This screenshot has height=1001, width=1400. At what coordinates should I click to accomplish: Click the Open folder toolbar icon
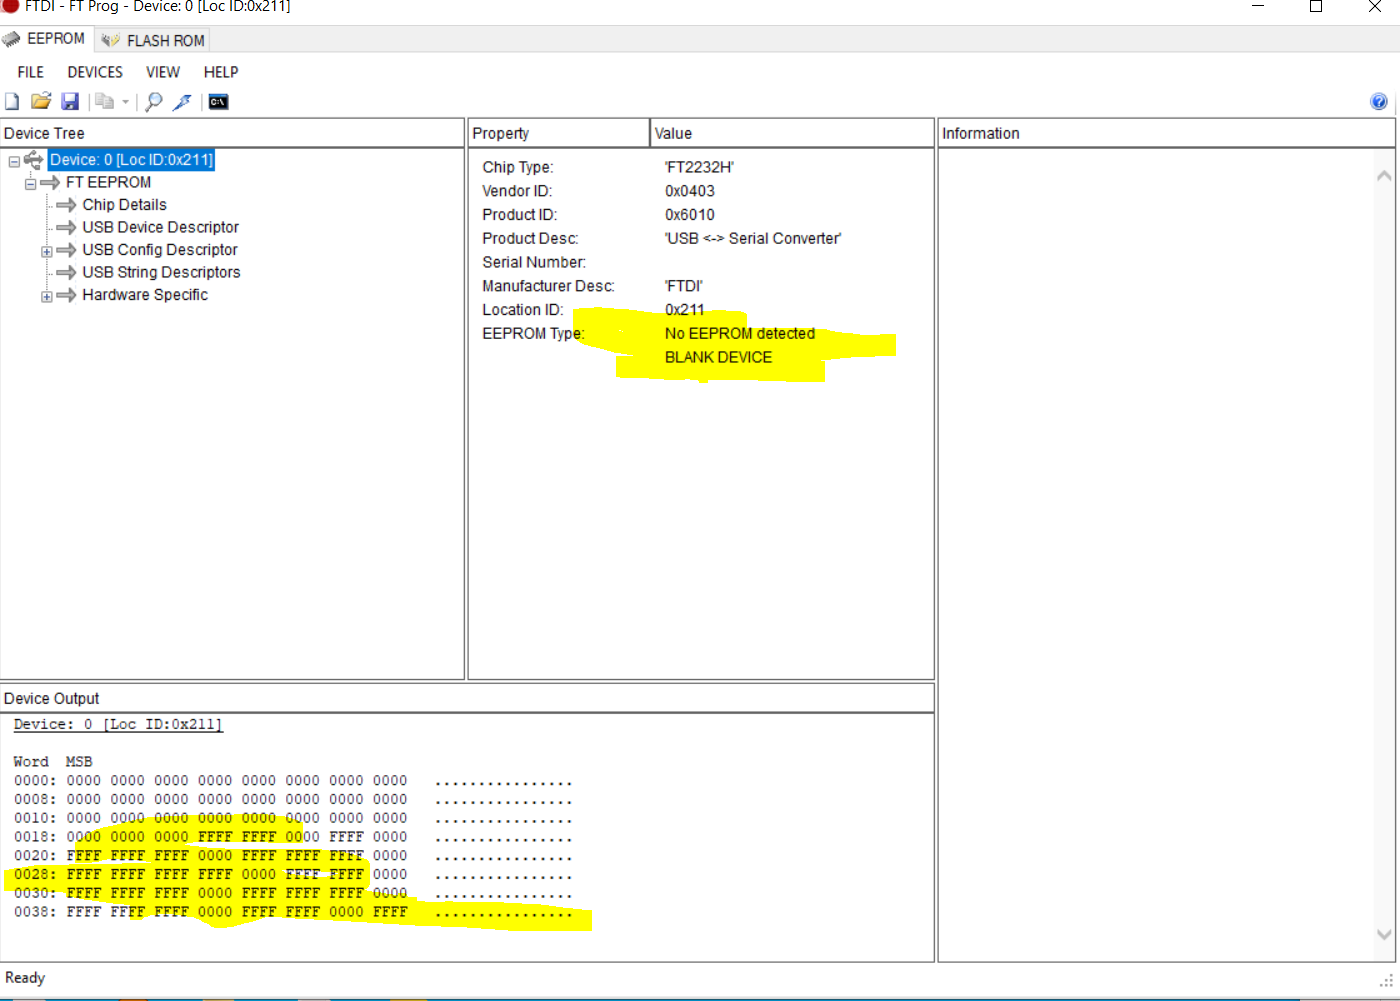(41, 102)
